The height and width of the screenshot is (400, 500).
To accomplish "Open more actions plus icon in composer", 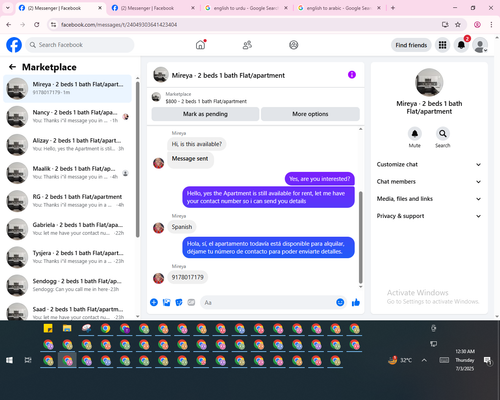I will 154,302.
